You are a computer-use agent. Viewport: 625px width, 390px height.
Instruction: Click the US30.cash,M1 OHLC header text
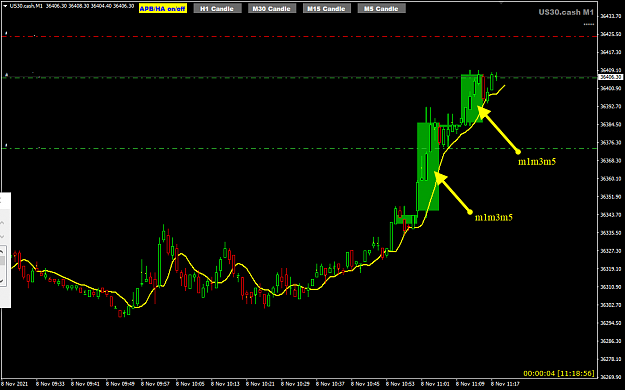coord(72,6)
